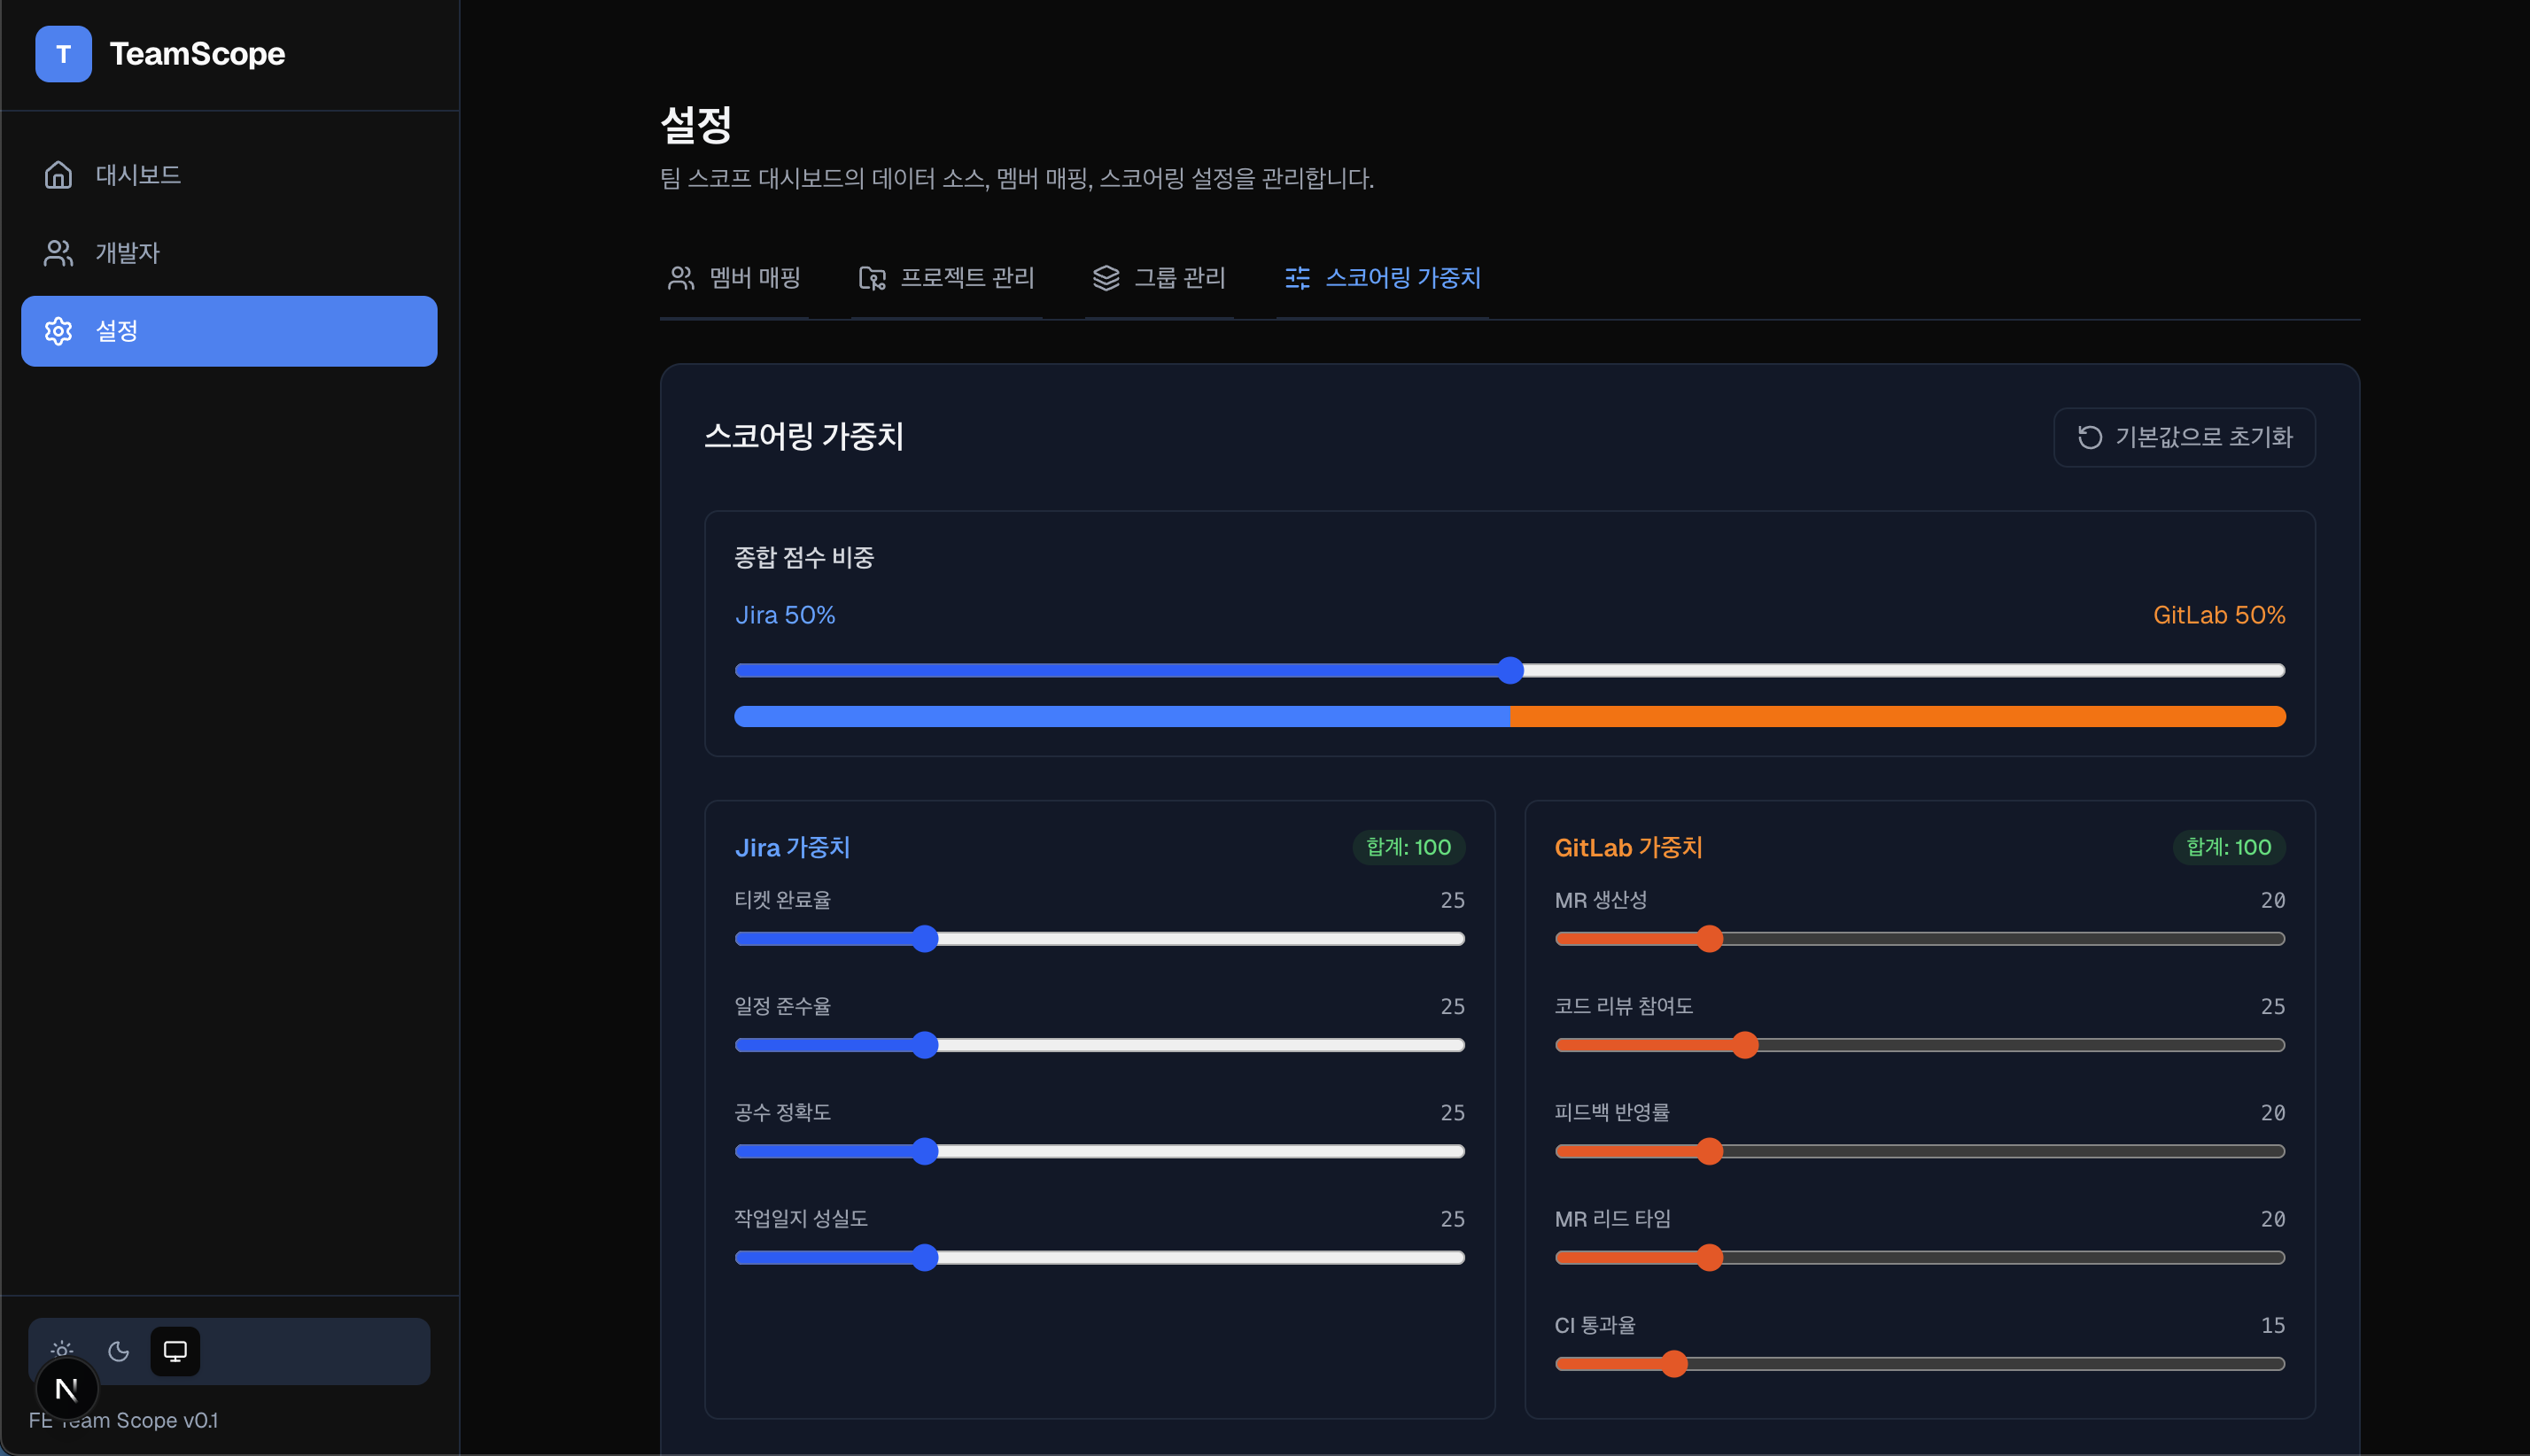The height and width of the screenshot is (1456, 2530).
Task: Click the 티켓 완료율 slider handle
Action: [926, 938]
